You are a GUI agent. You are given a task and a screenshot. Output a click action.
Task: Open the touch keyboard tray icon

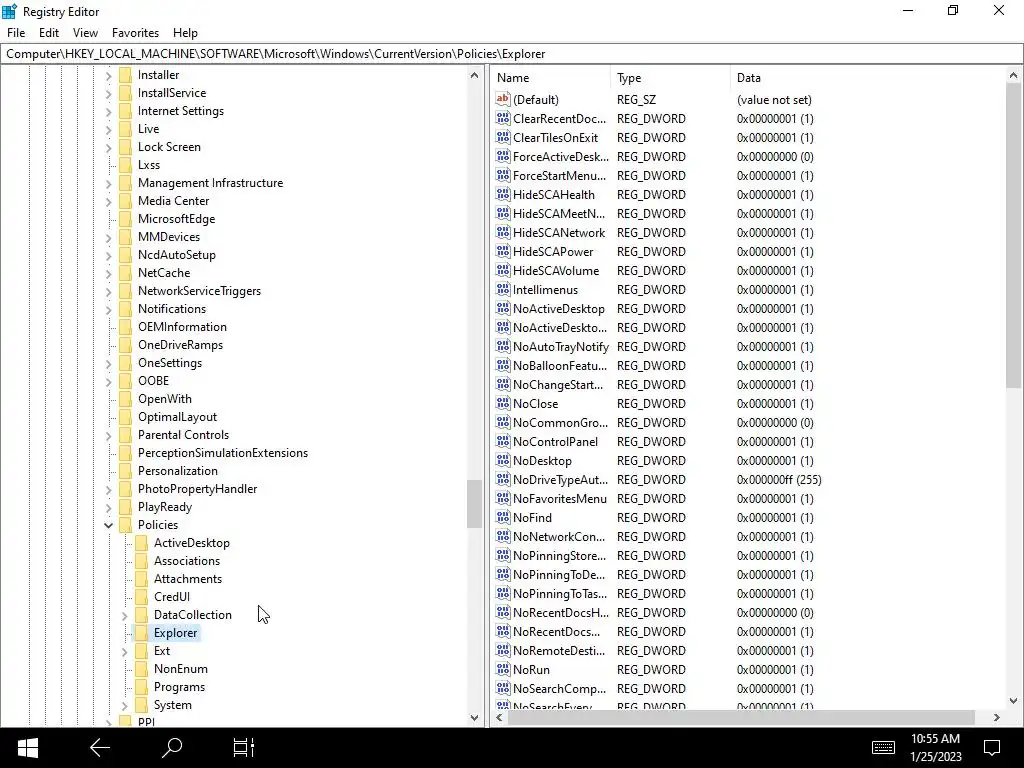click(x=883, y=748)
